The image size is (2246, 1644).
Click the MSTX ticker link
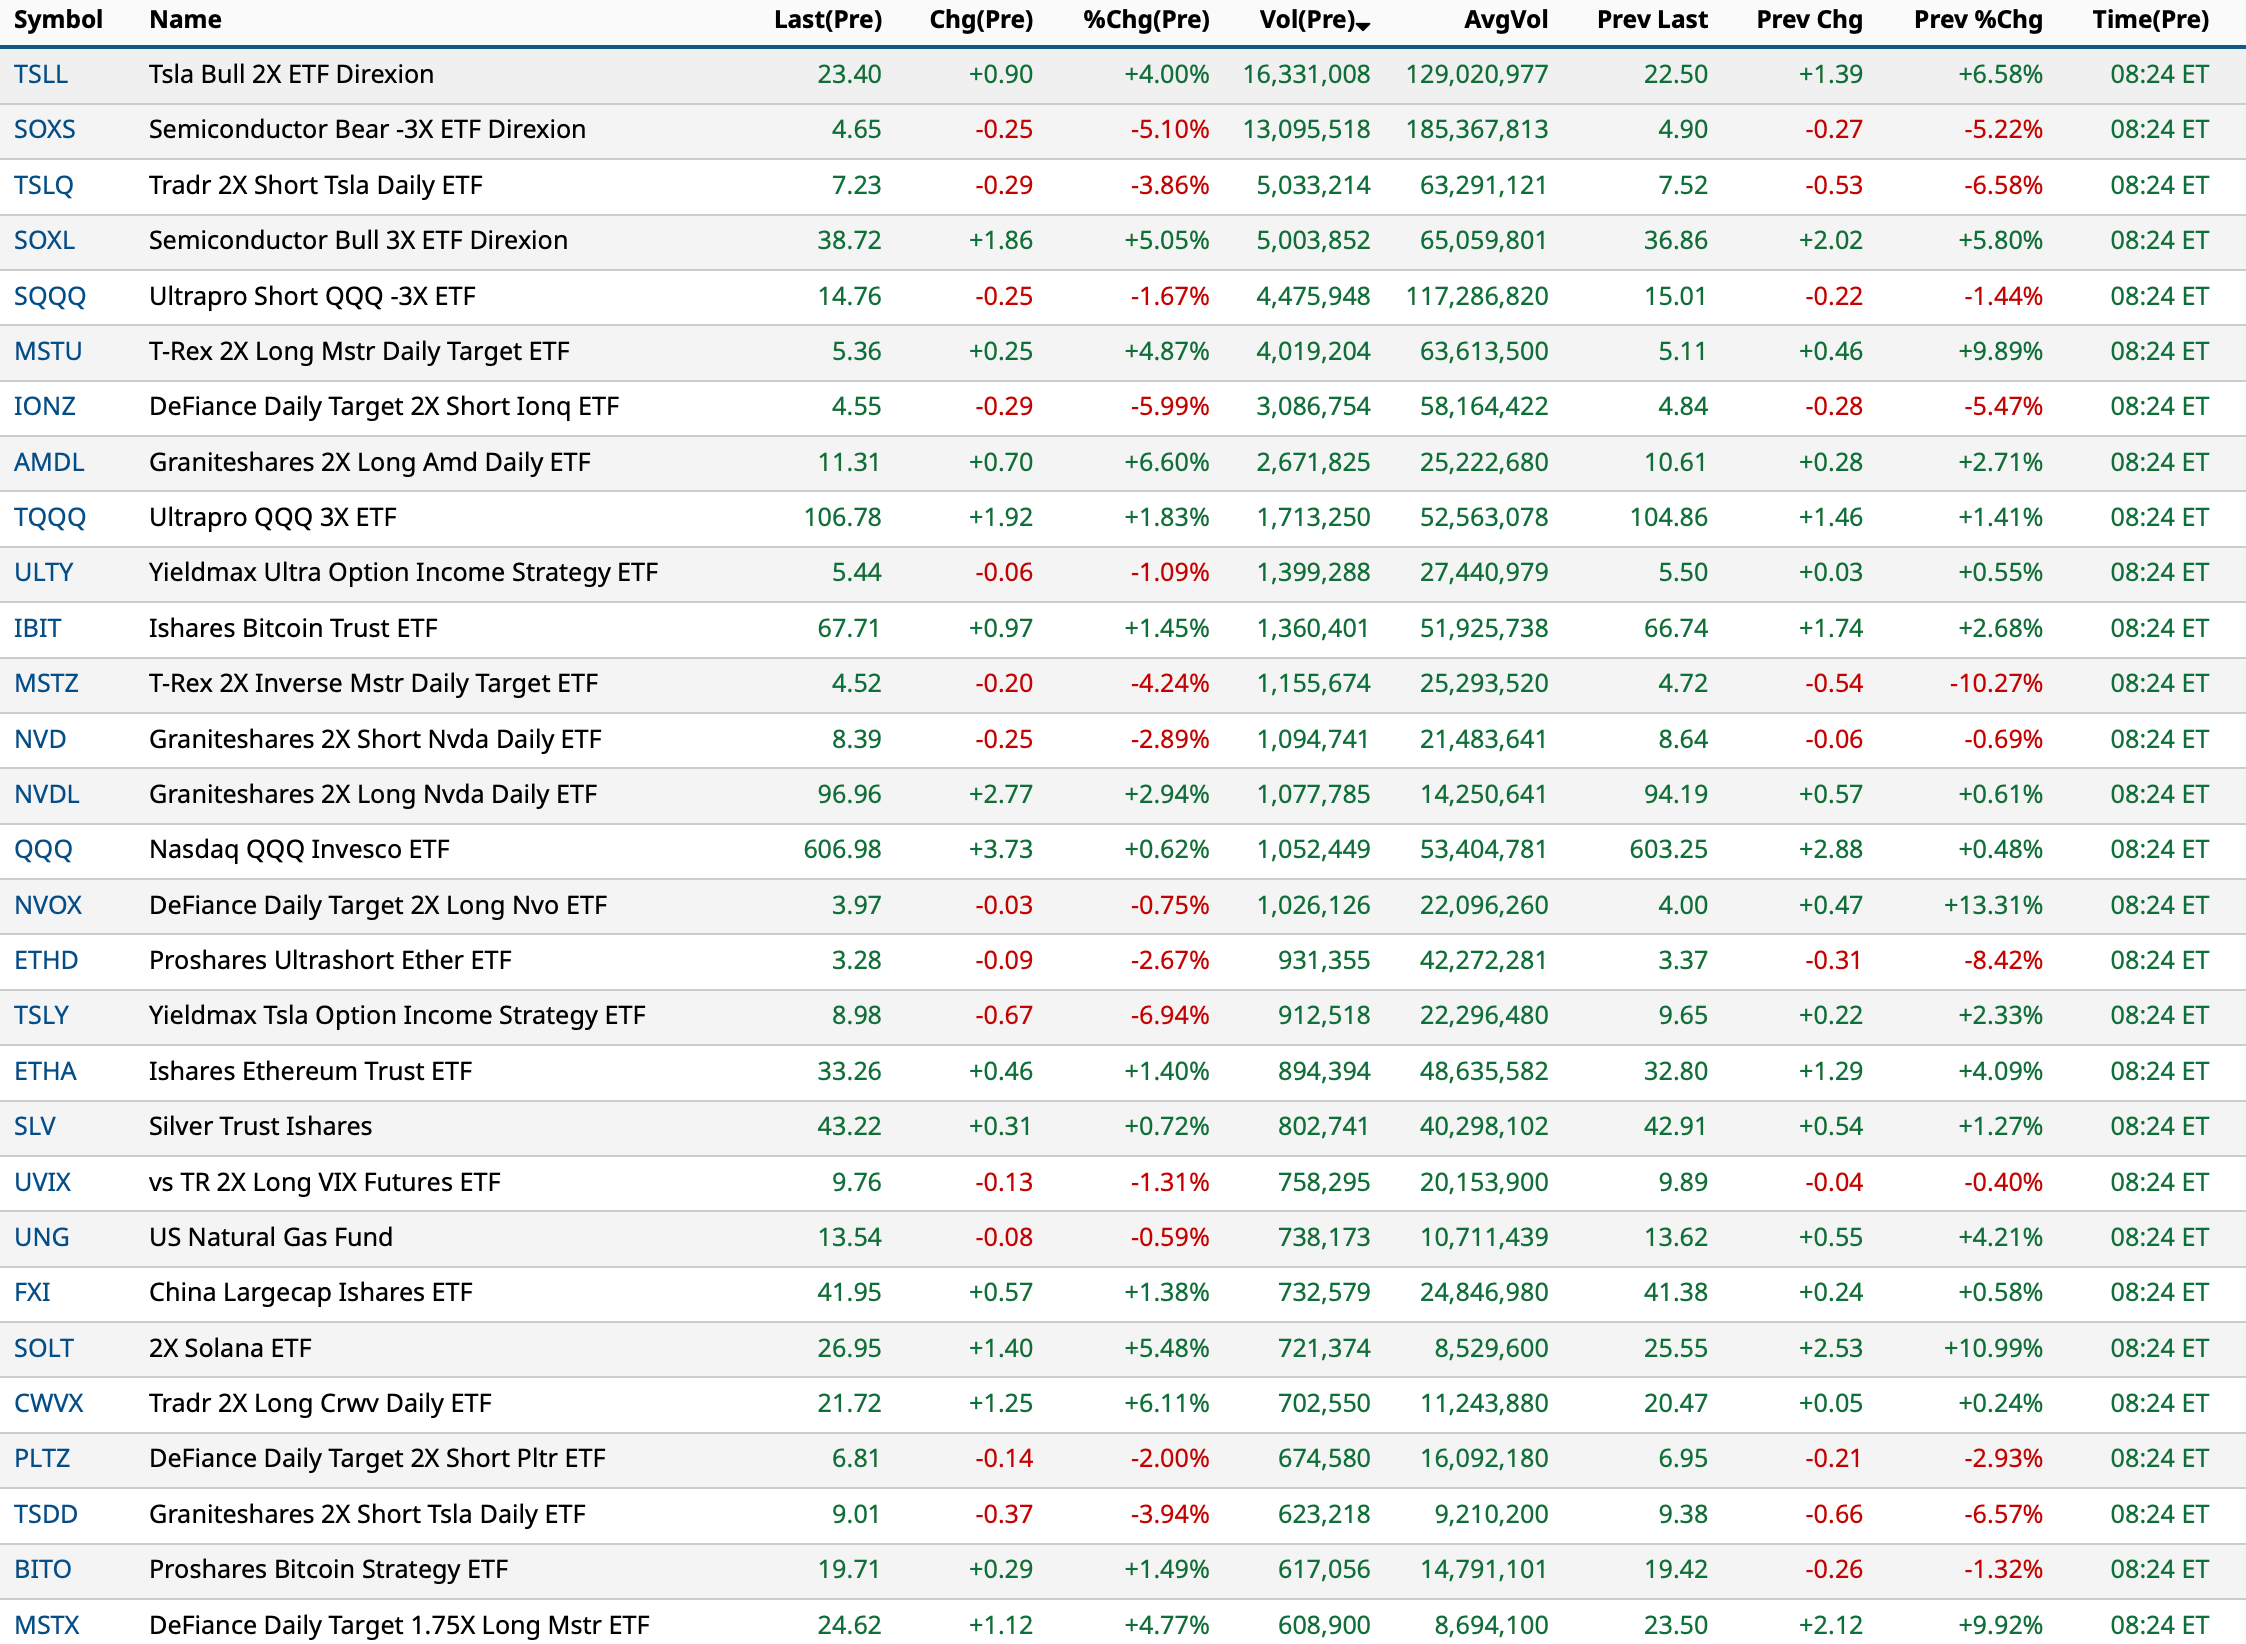coord(47,1625)
